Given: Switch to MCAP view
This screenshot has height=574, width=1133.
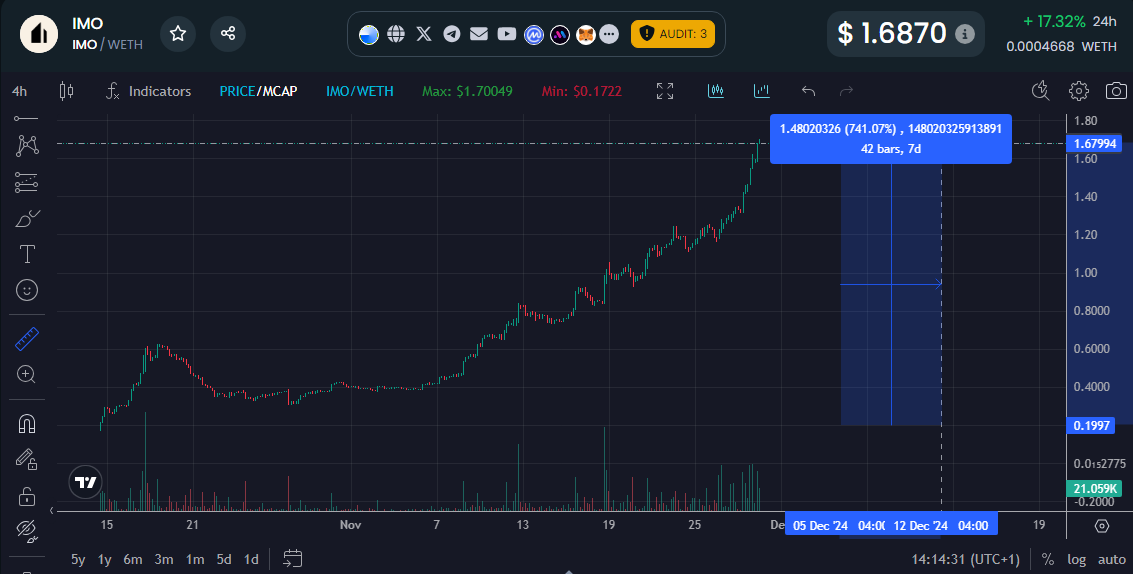Looking at the screenshot, I should pyautogui.click(x=280, y=91).
